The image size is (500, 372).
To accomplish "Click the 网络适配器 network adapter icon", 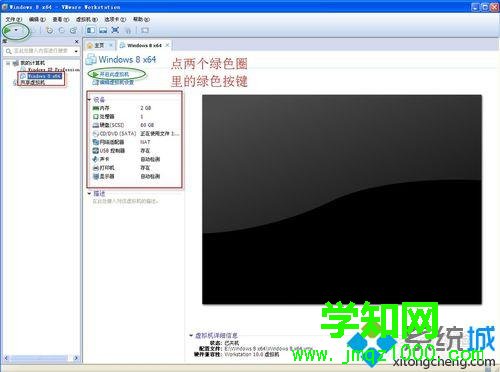I will 96,142.
